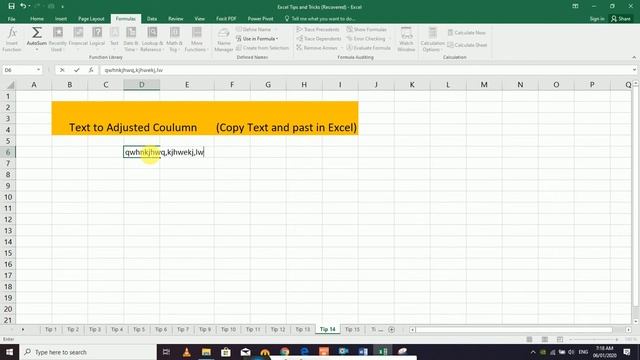Click the Tell me what you want search box
Screen dimensions: 640x360
(320, 19)
